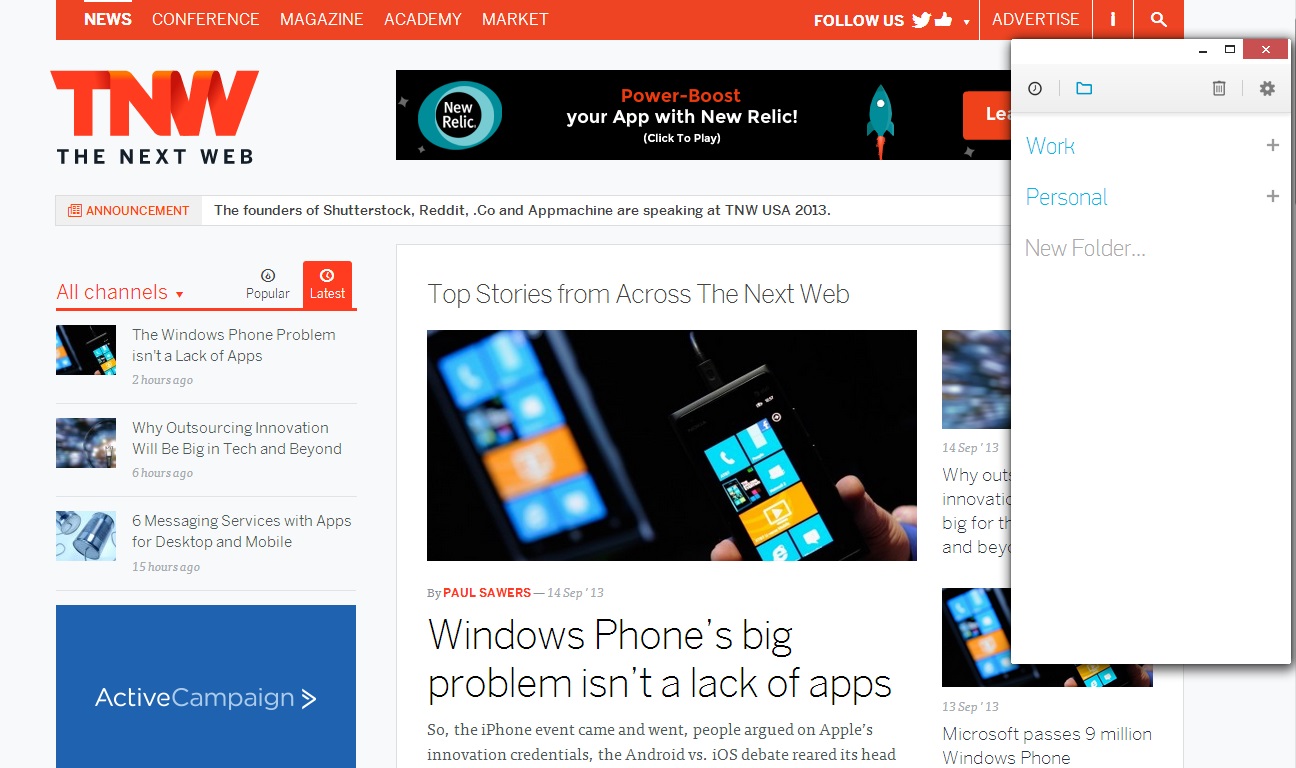Switch to the Latest stories toggle
The image size is (1296, 768).
327,284
